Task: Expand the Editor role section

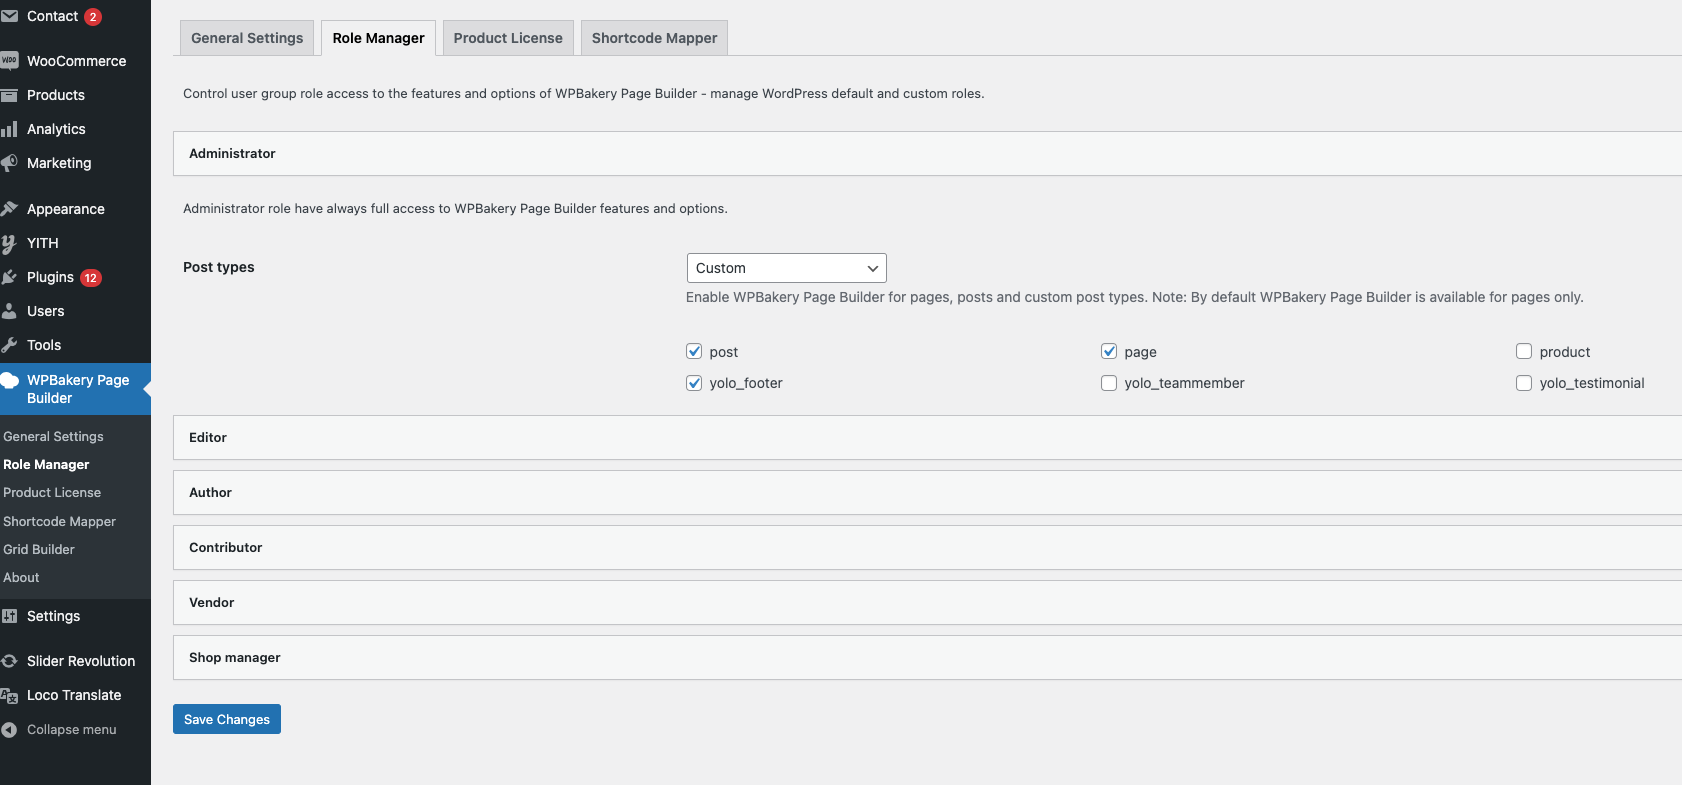Action: click(927, 437)
